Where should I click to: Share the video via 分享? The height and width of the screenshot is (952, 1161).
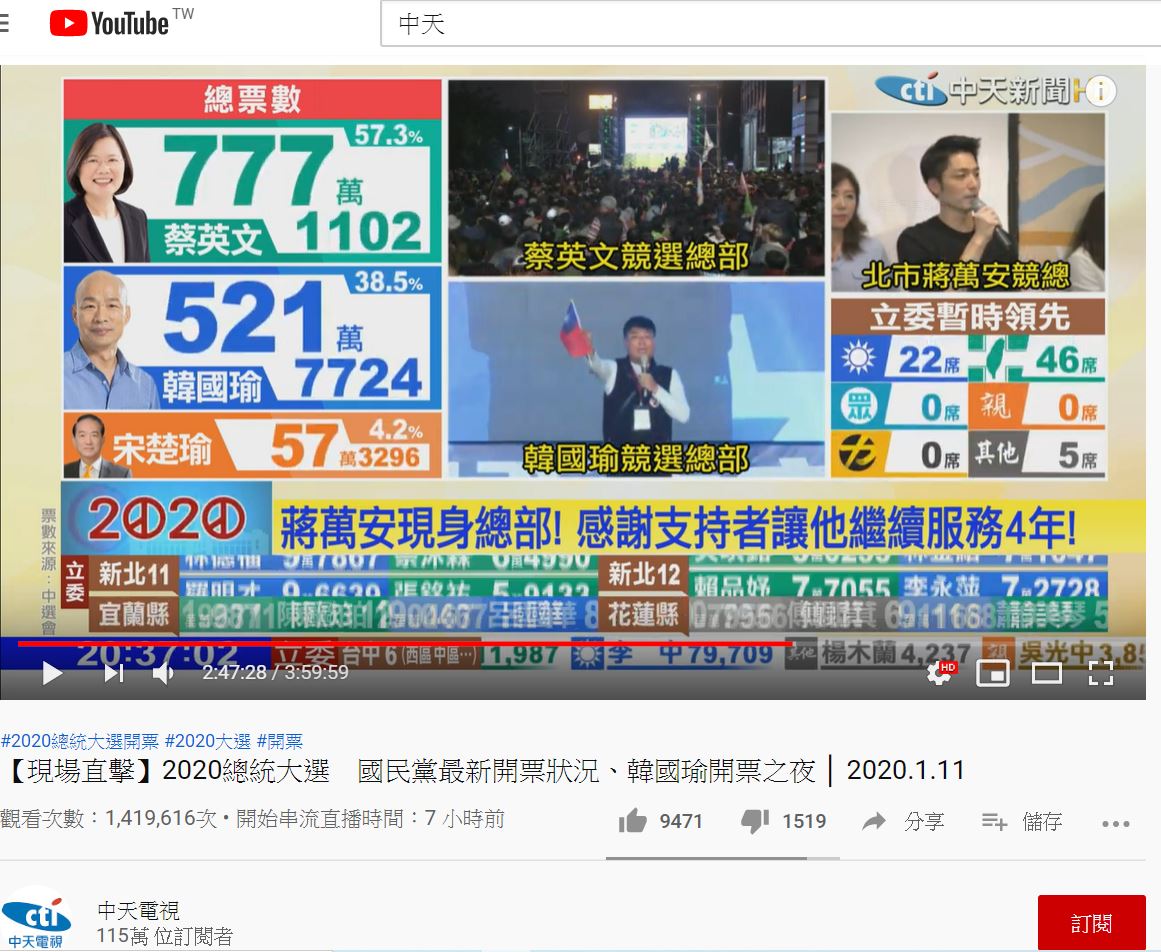click(903, 821)
